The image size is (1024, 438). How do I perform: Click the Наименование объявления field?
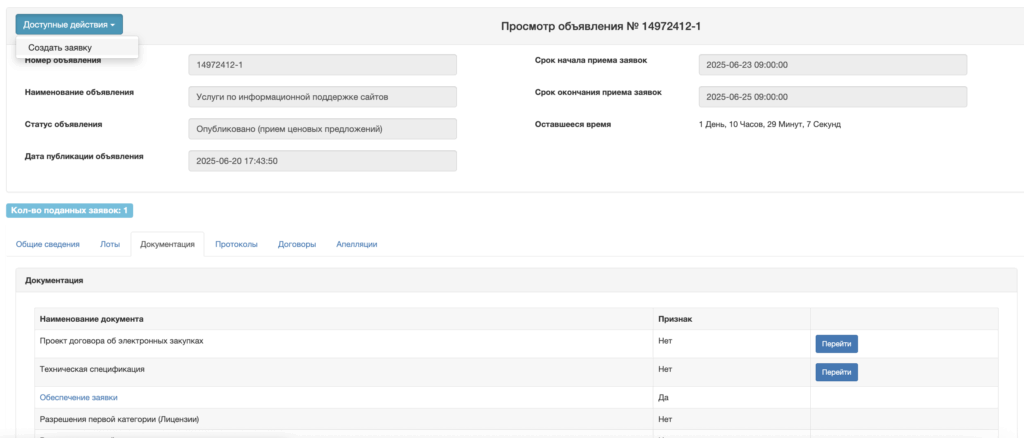pyautogui.click(x=322, y=97)
